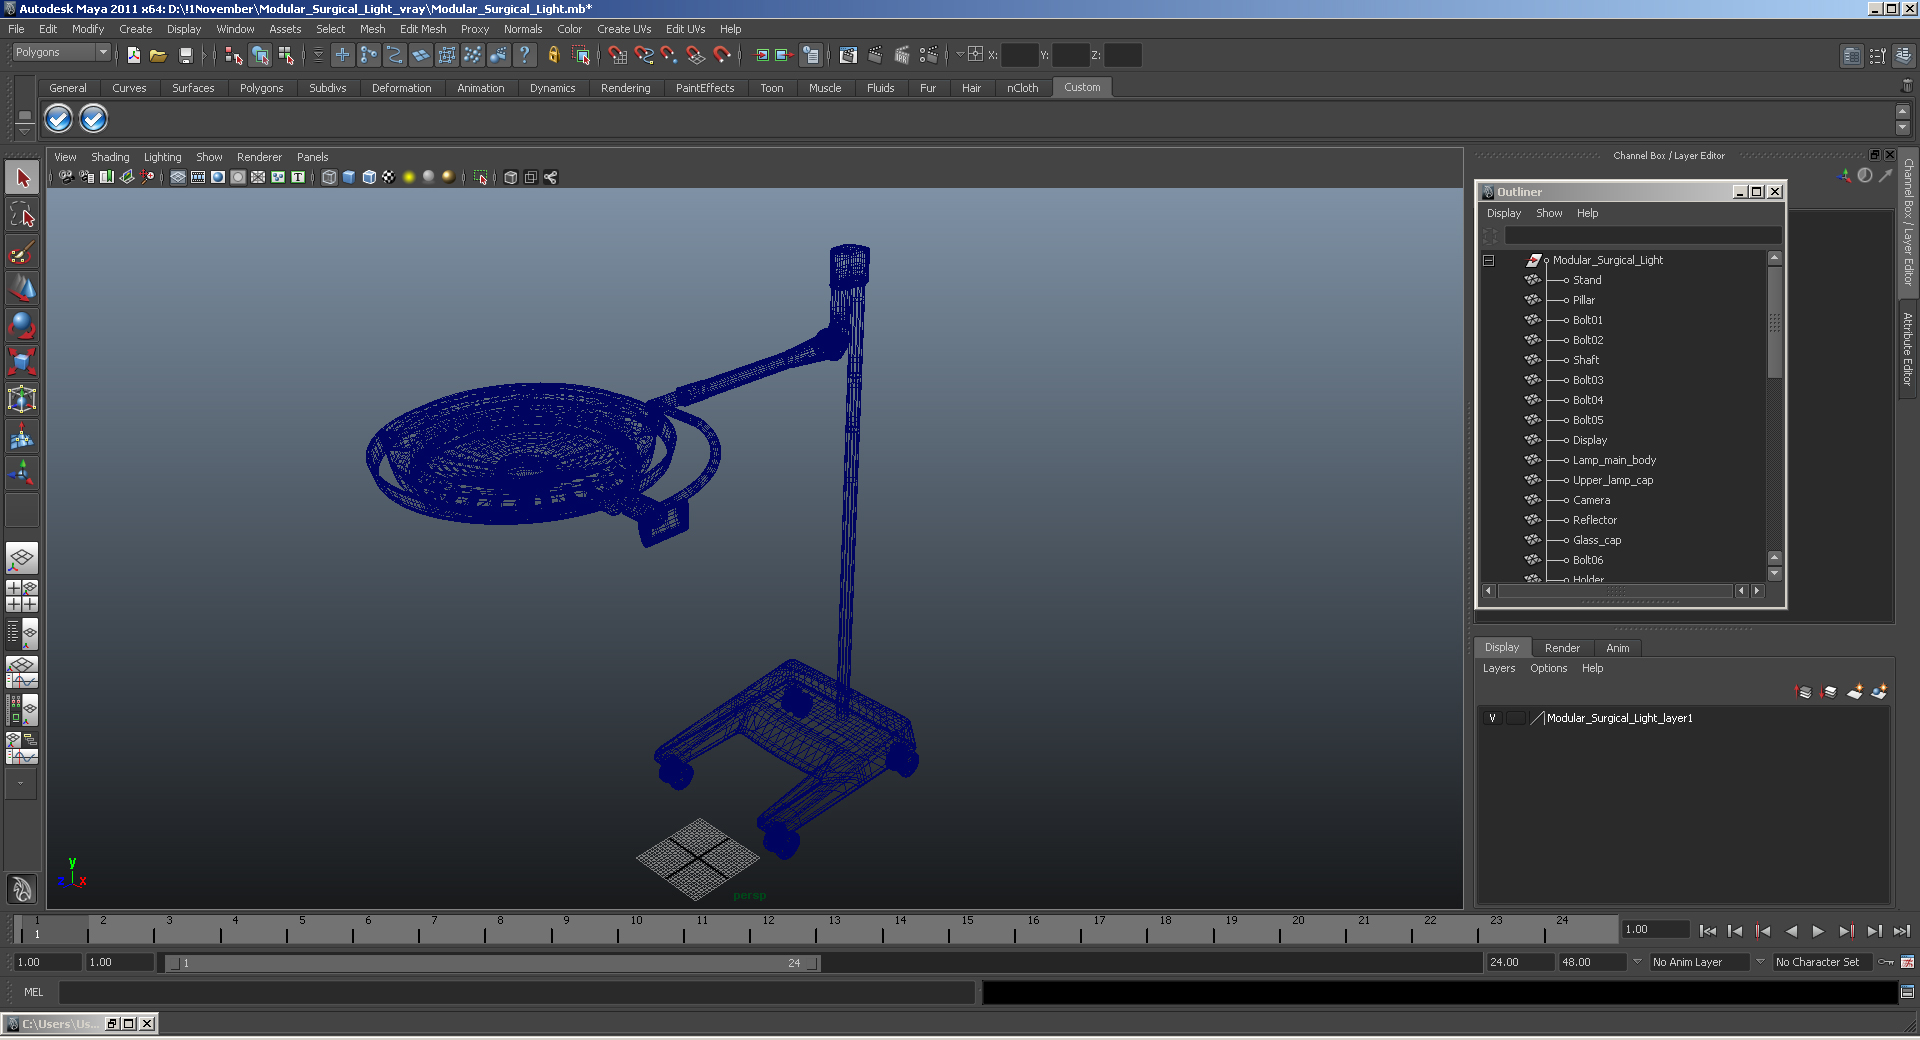
Task: Switch to the Rendering shelf tab
Action: click(x=625, y=88)
